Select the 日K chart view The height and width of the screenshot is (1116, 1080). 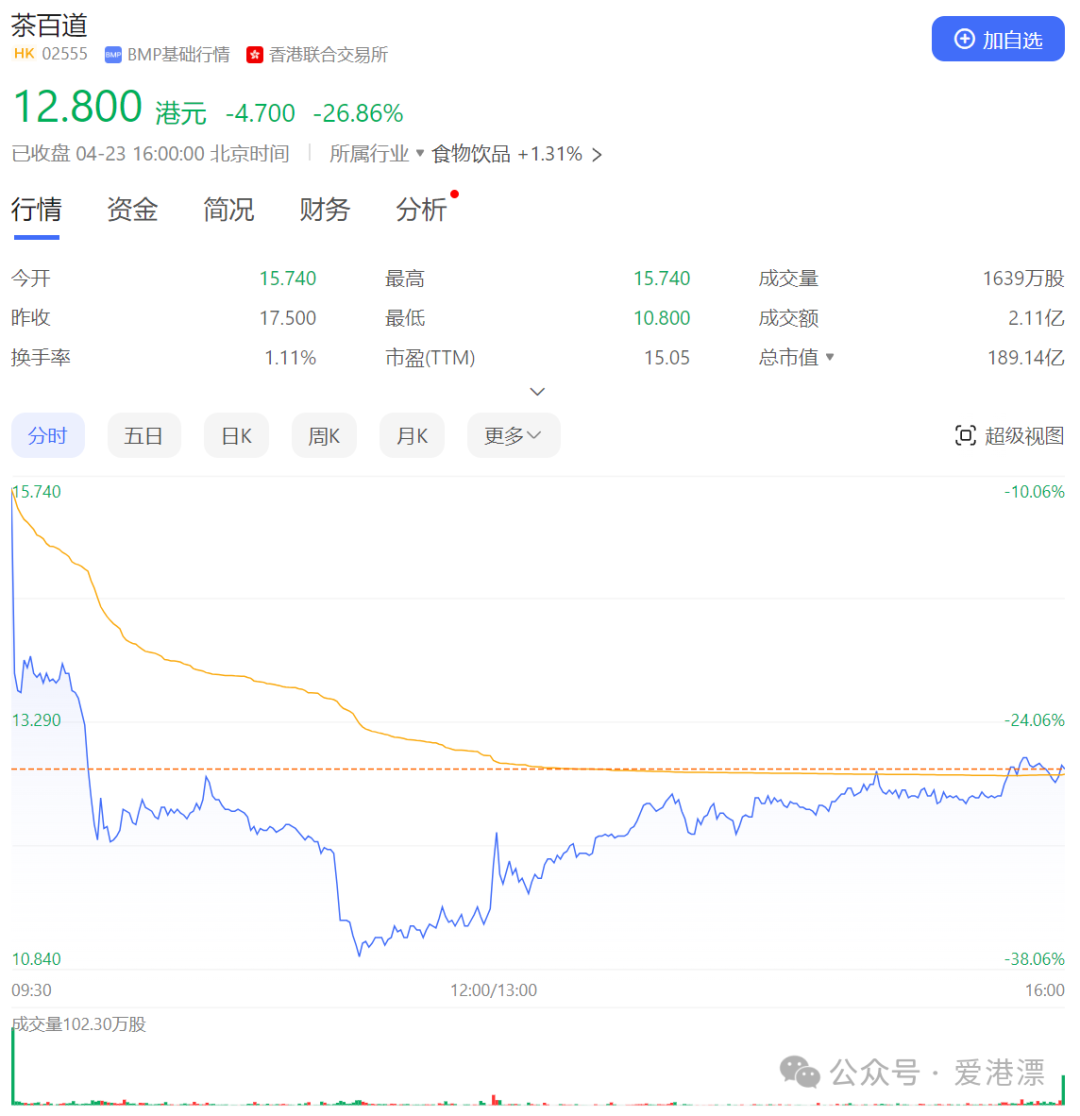point(236,436)
